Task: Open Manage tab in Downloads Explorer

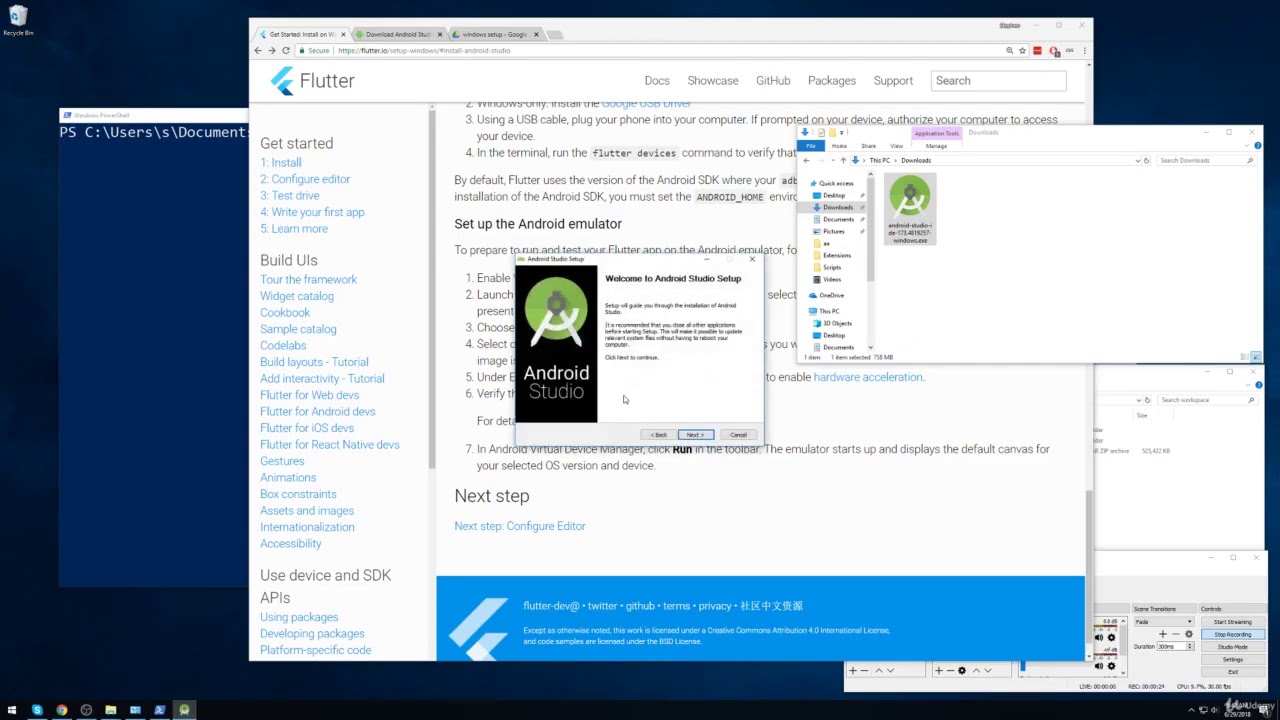Action: click(936, 146)
